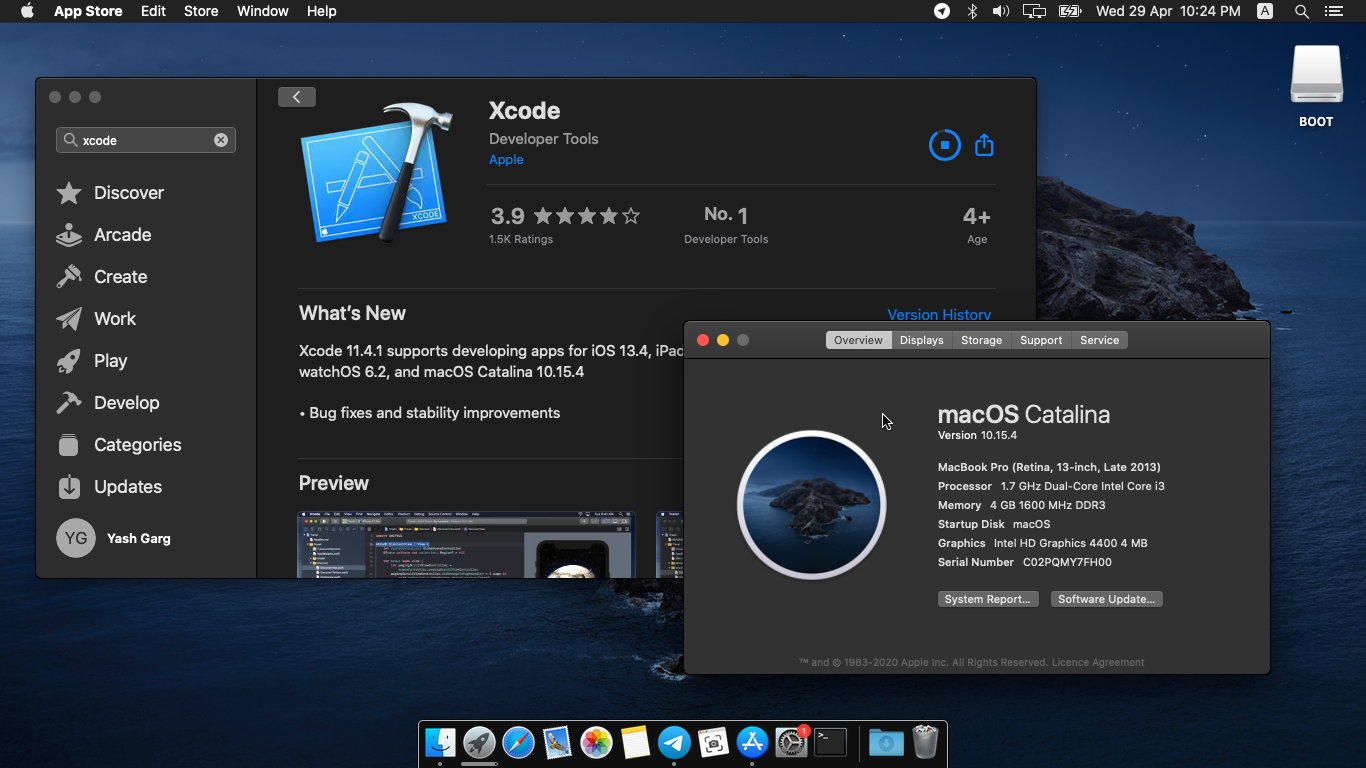The width and height of the screenshot is (1366, 768).
Task: Open the Develop section
Action: click(108, 403)
